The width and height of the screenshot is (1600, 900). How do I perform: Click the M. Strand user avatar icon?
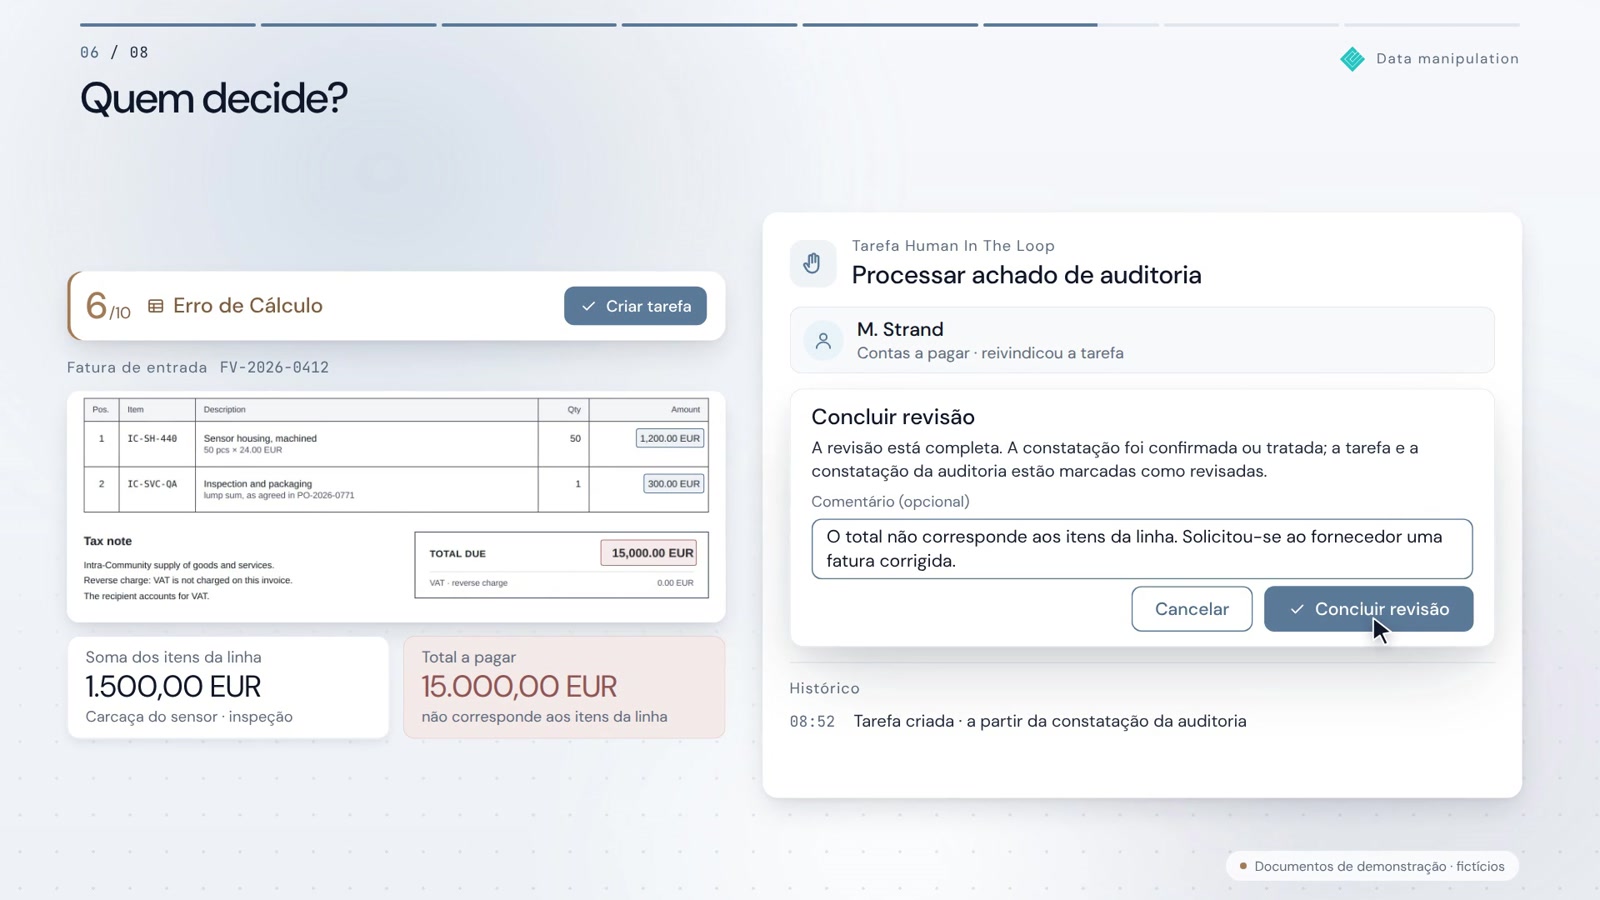(823, 341)
